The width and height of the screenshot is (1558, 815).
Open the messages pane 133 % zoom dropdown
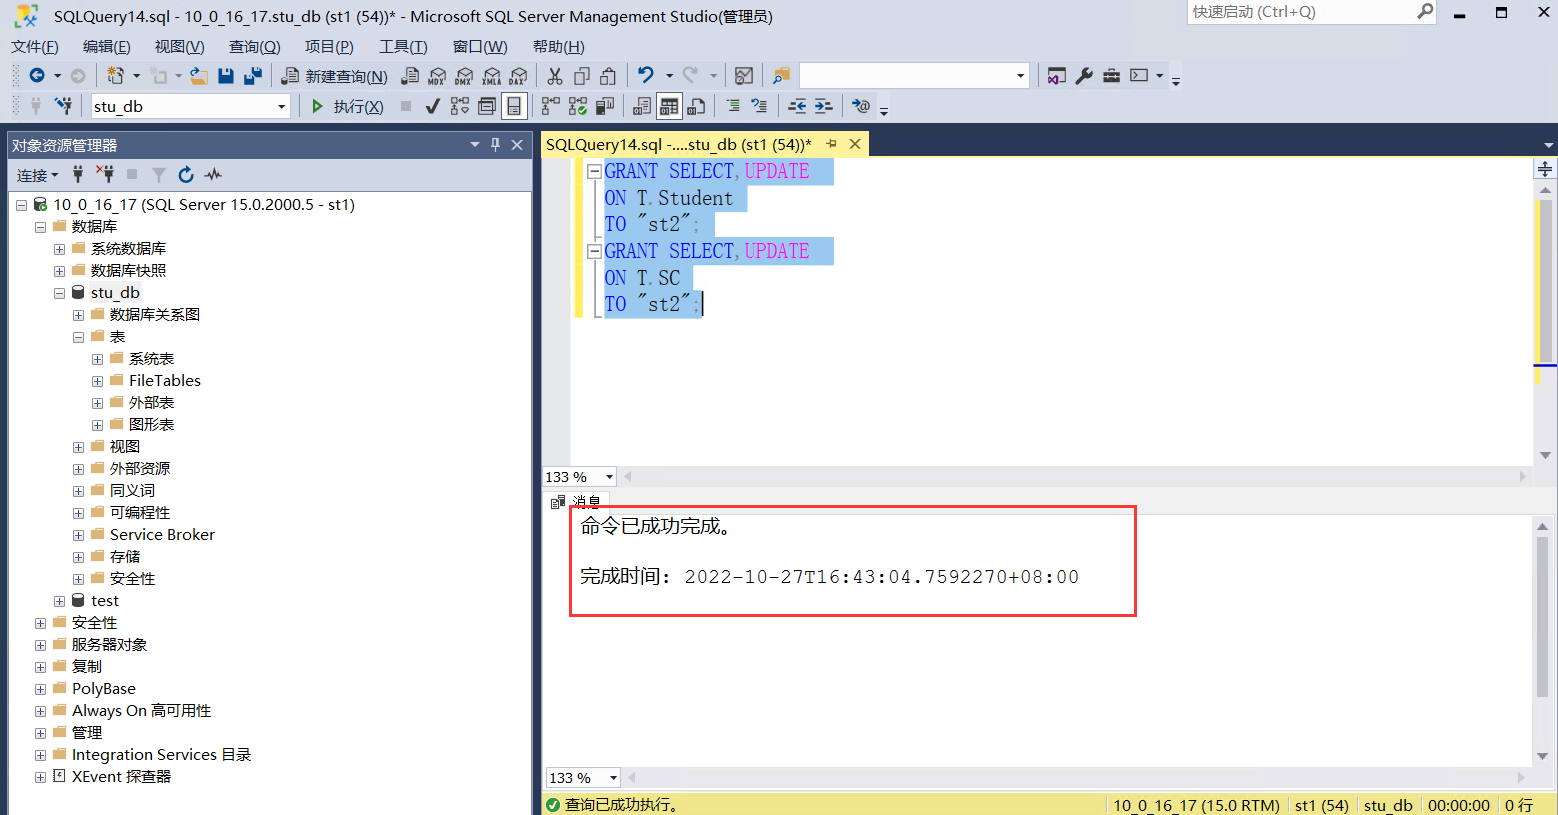(x=613, y=778)
